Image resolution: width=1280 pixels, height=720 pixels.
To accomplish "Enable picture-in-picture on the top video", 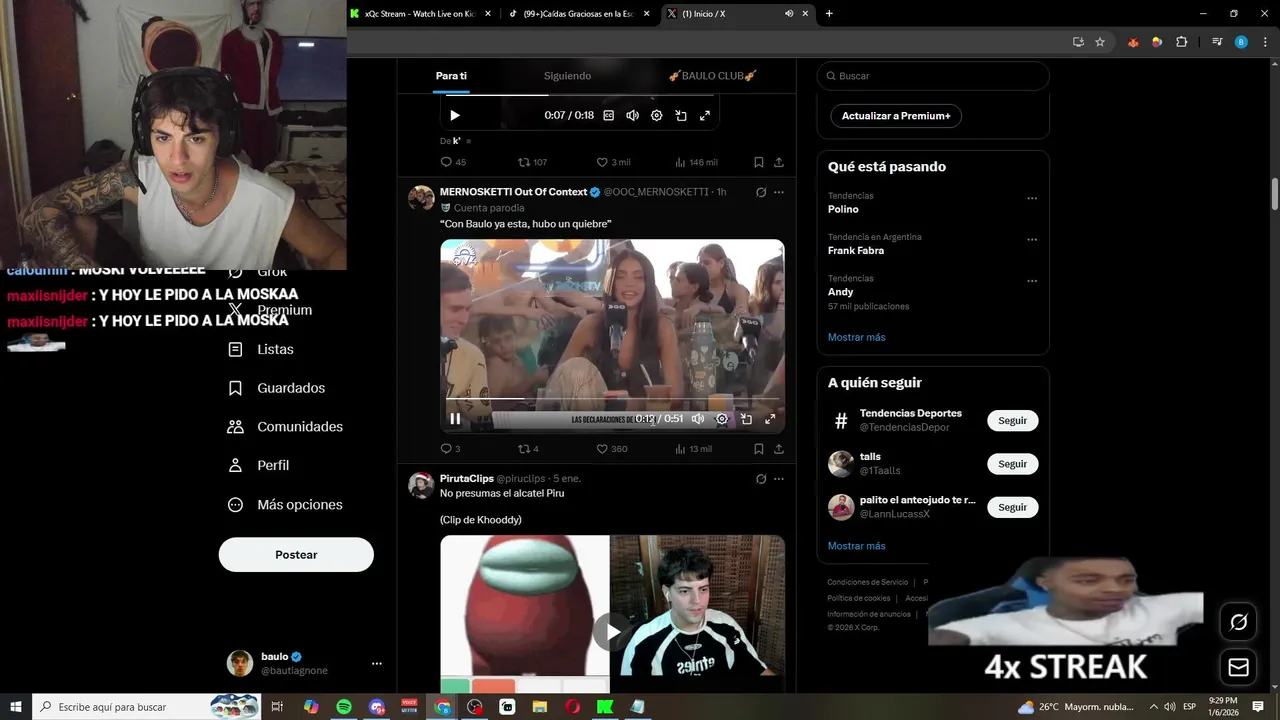I will (x=681, y=115).
